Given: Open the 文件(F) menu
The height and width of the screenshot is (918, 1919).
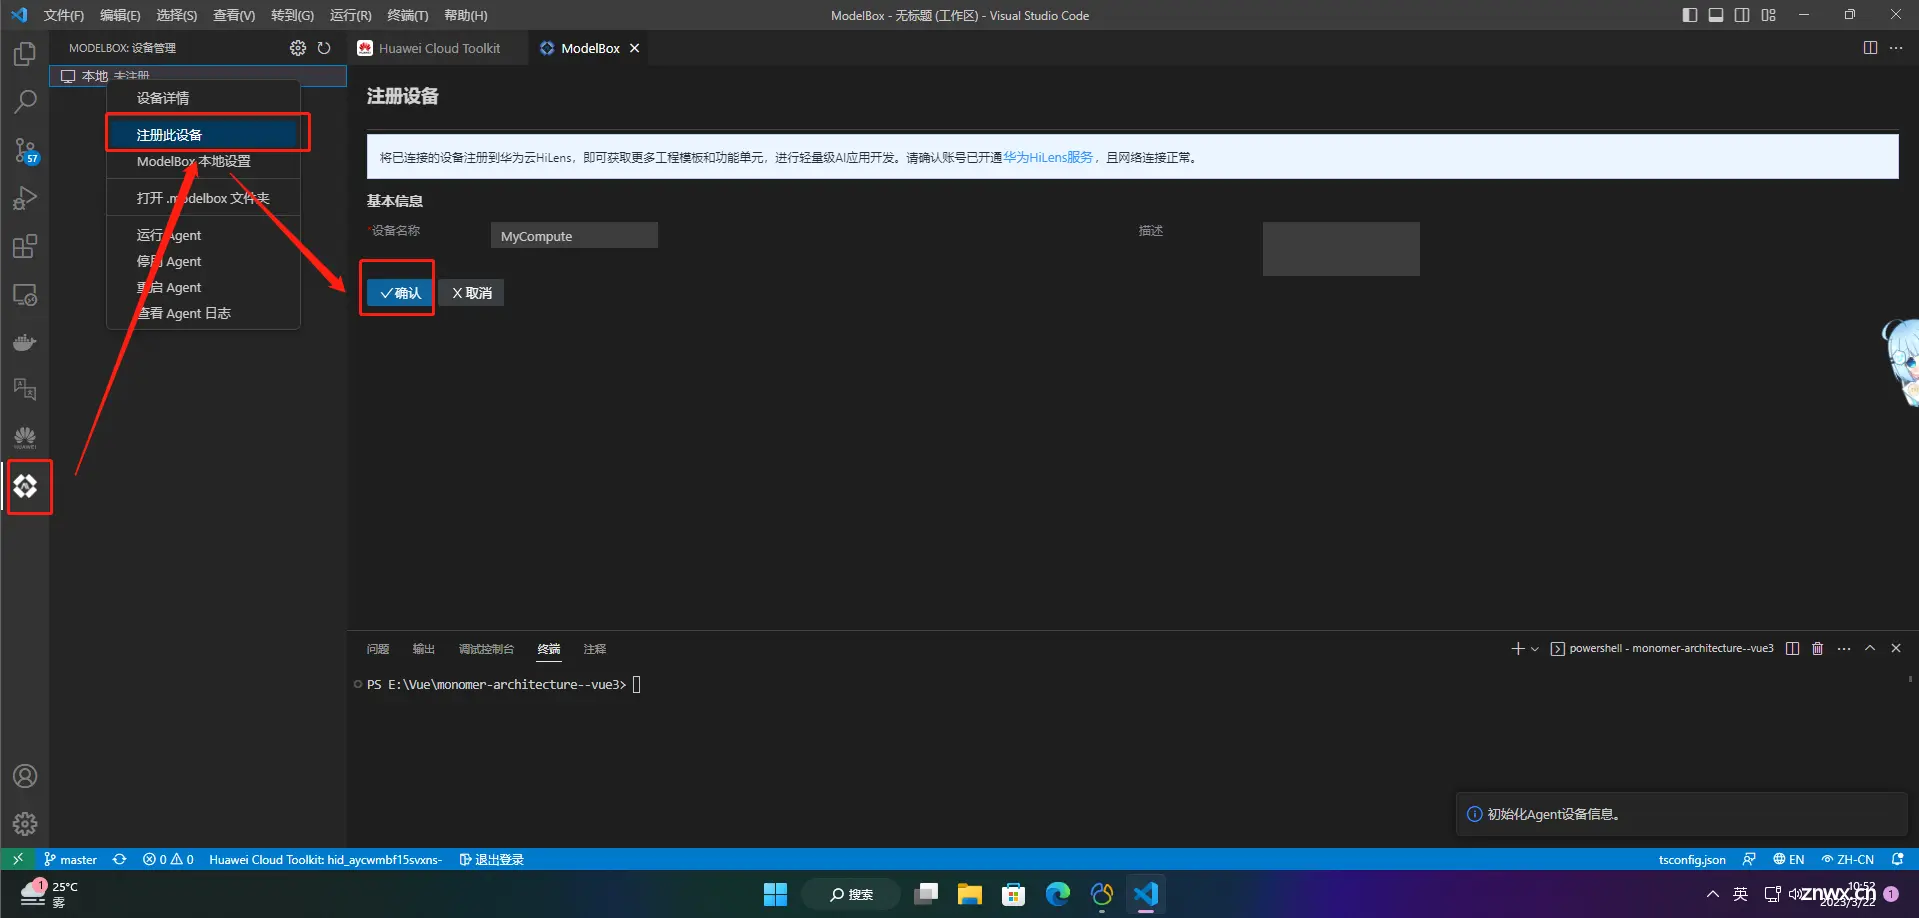Looking at the screenshot, I should pos(64,15).
